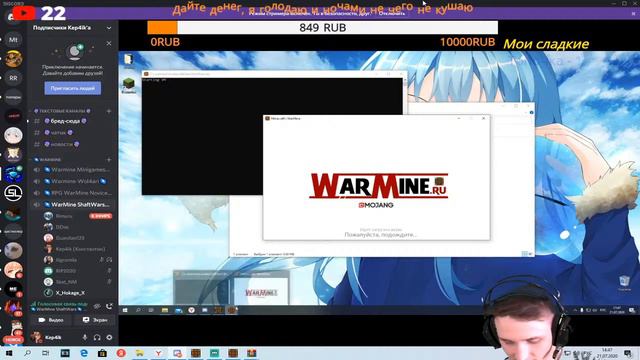Disconnect from the voice channel
This screenshot has height=360, width=640.
(x=109, y=306)
